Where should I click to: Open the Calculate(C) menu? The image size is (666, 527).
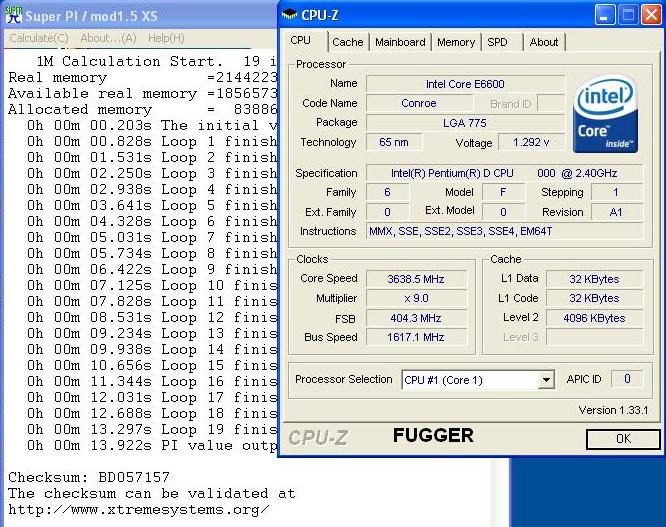[39, 38]
